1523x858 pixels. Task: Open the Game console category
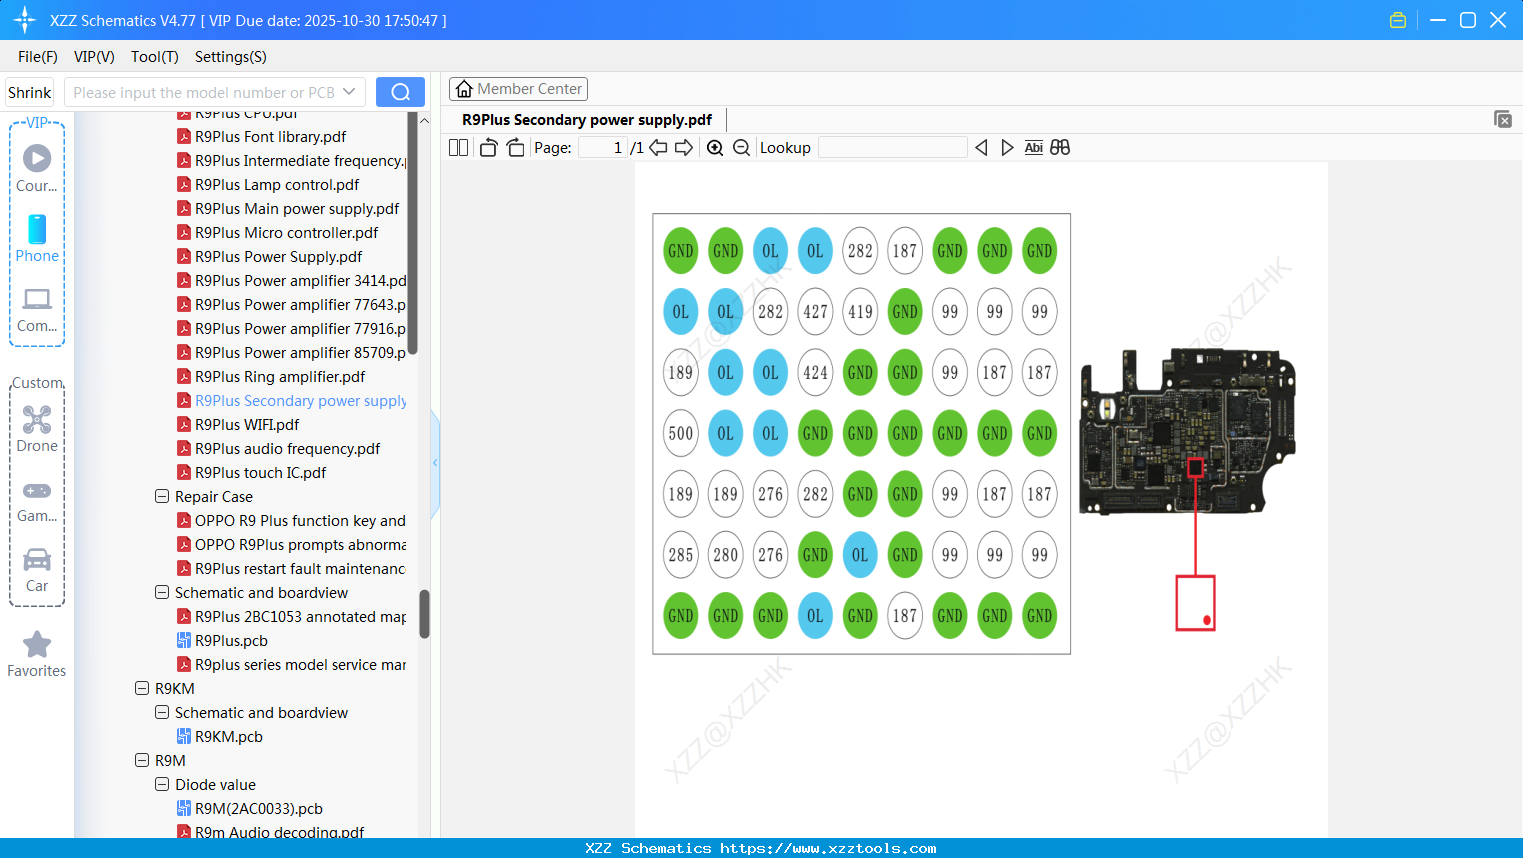(37, 500)
